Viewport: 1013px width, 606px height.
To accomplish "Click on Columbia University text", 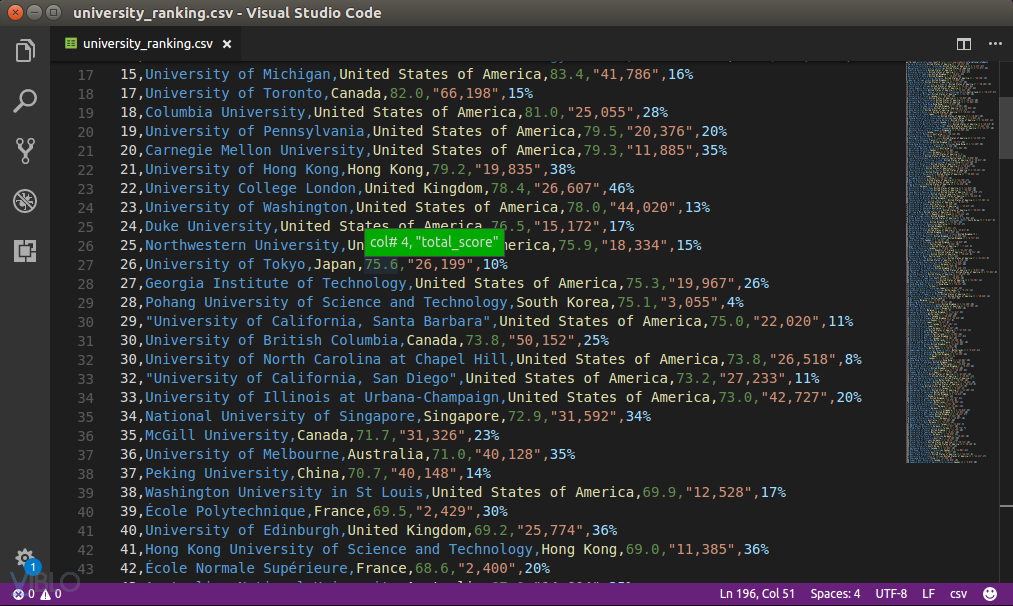I will (x=225, y=112).
